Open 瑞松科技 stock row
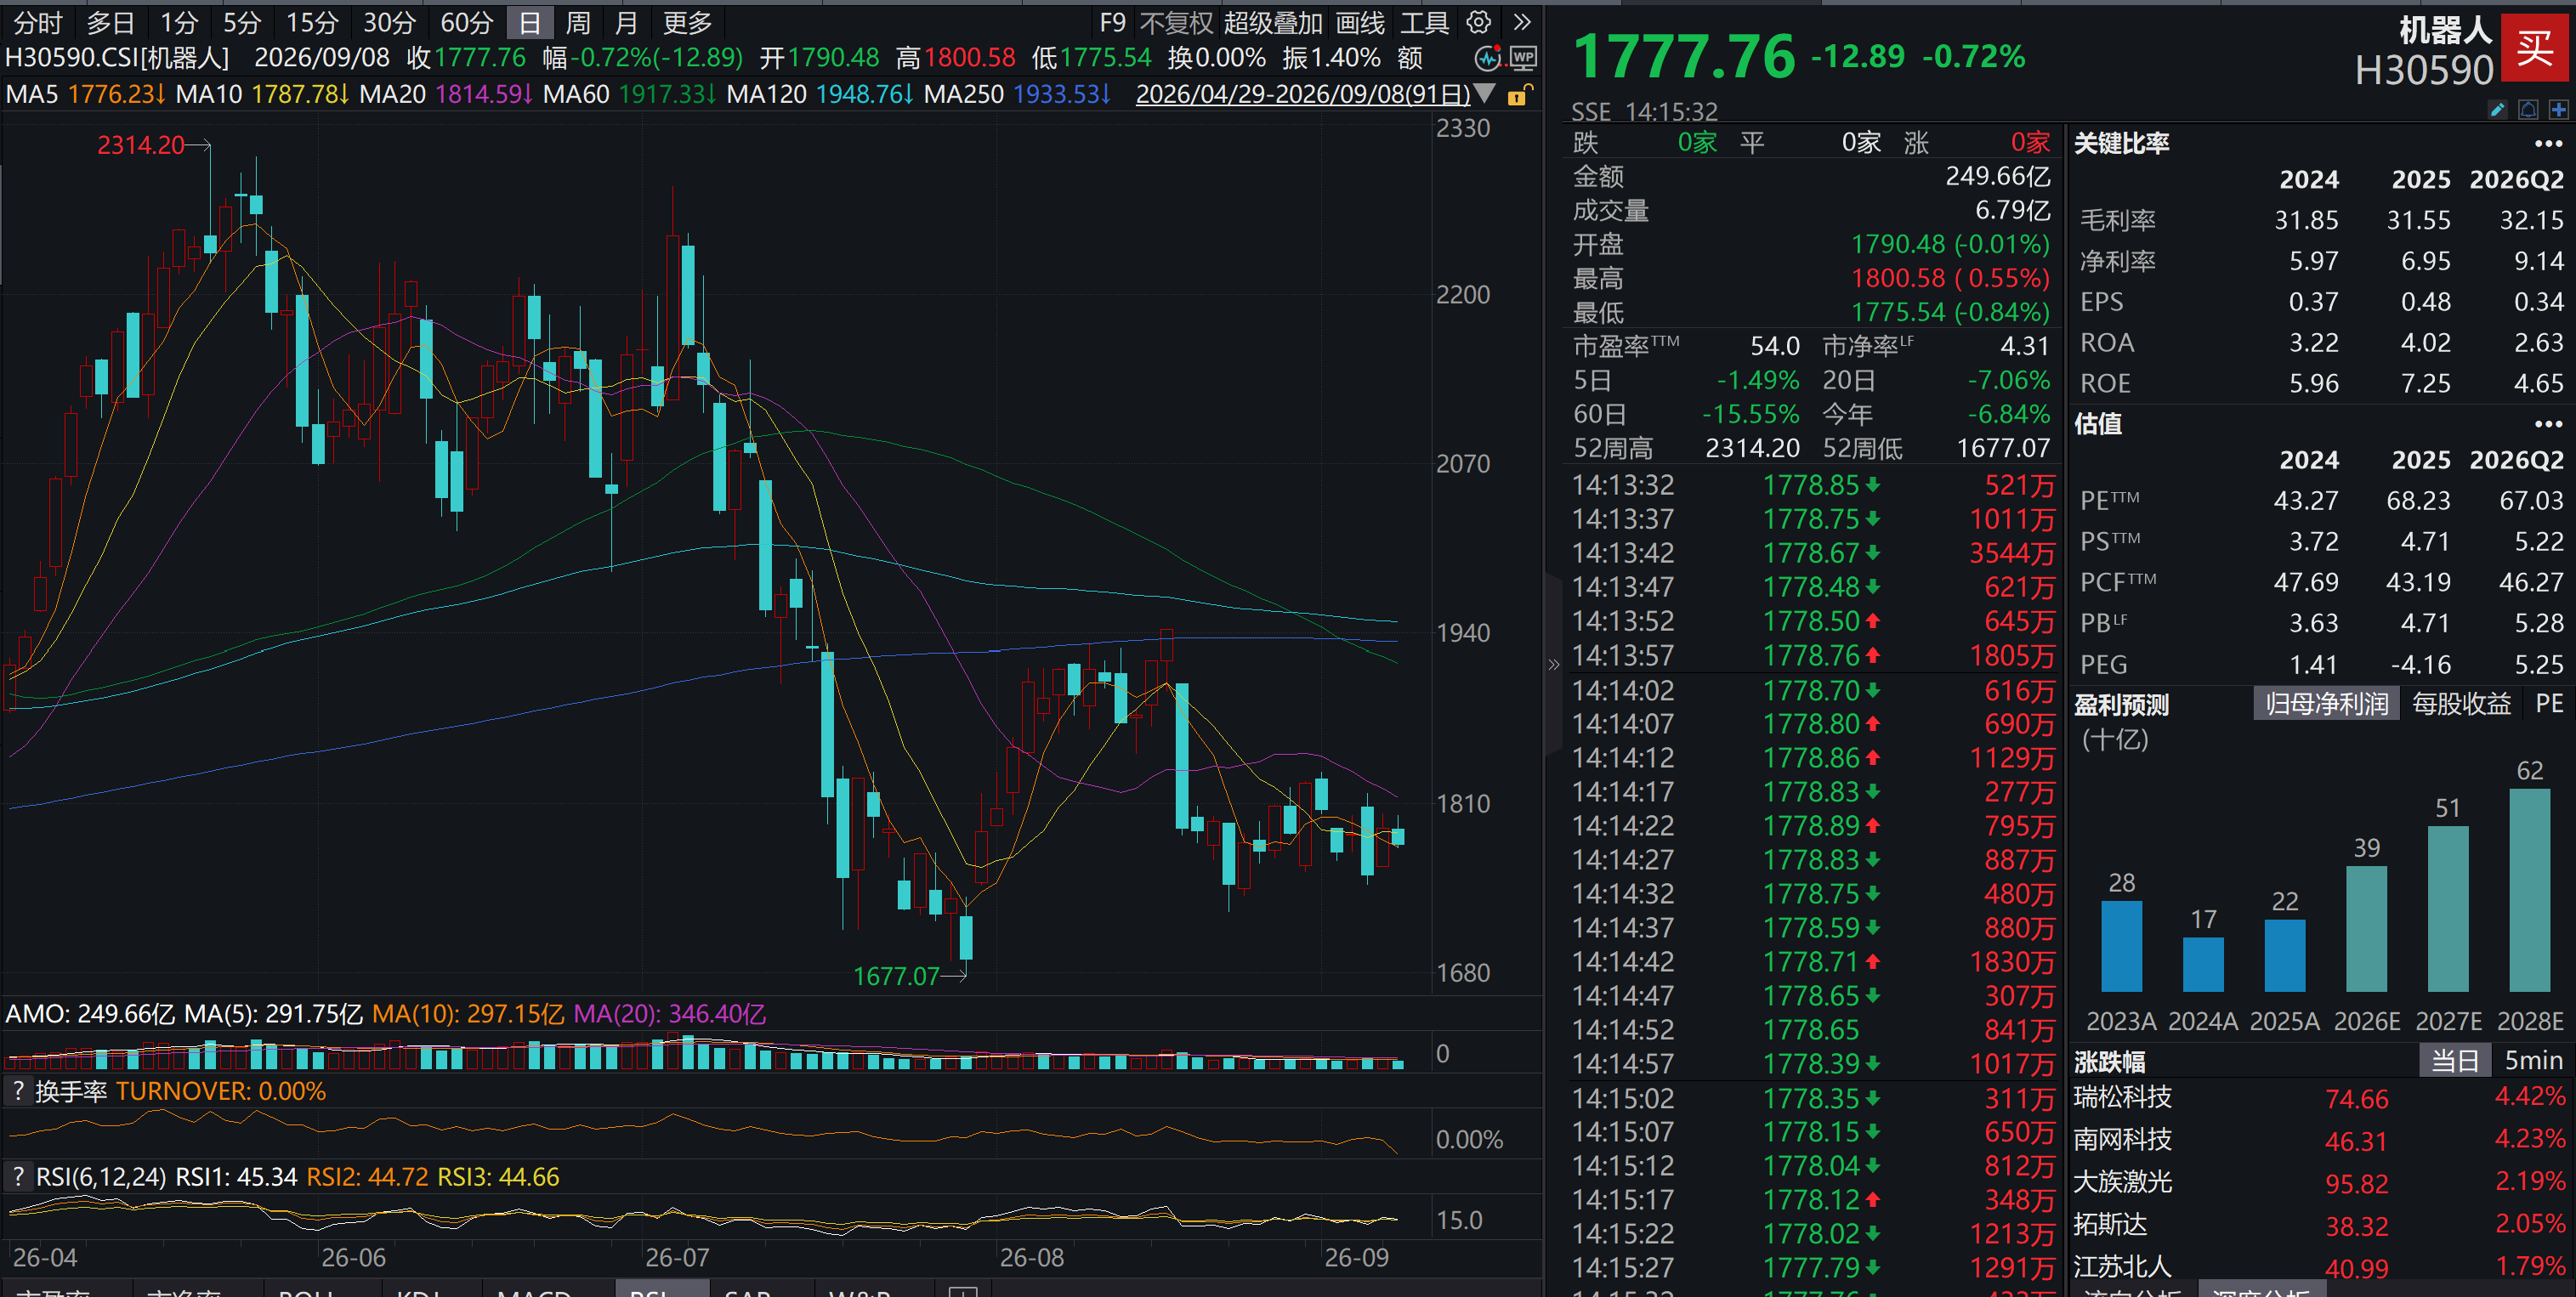2576x1297 pixels. 2319,1098
